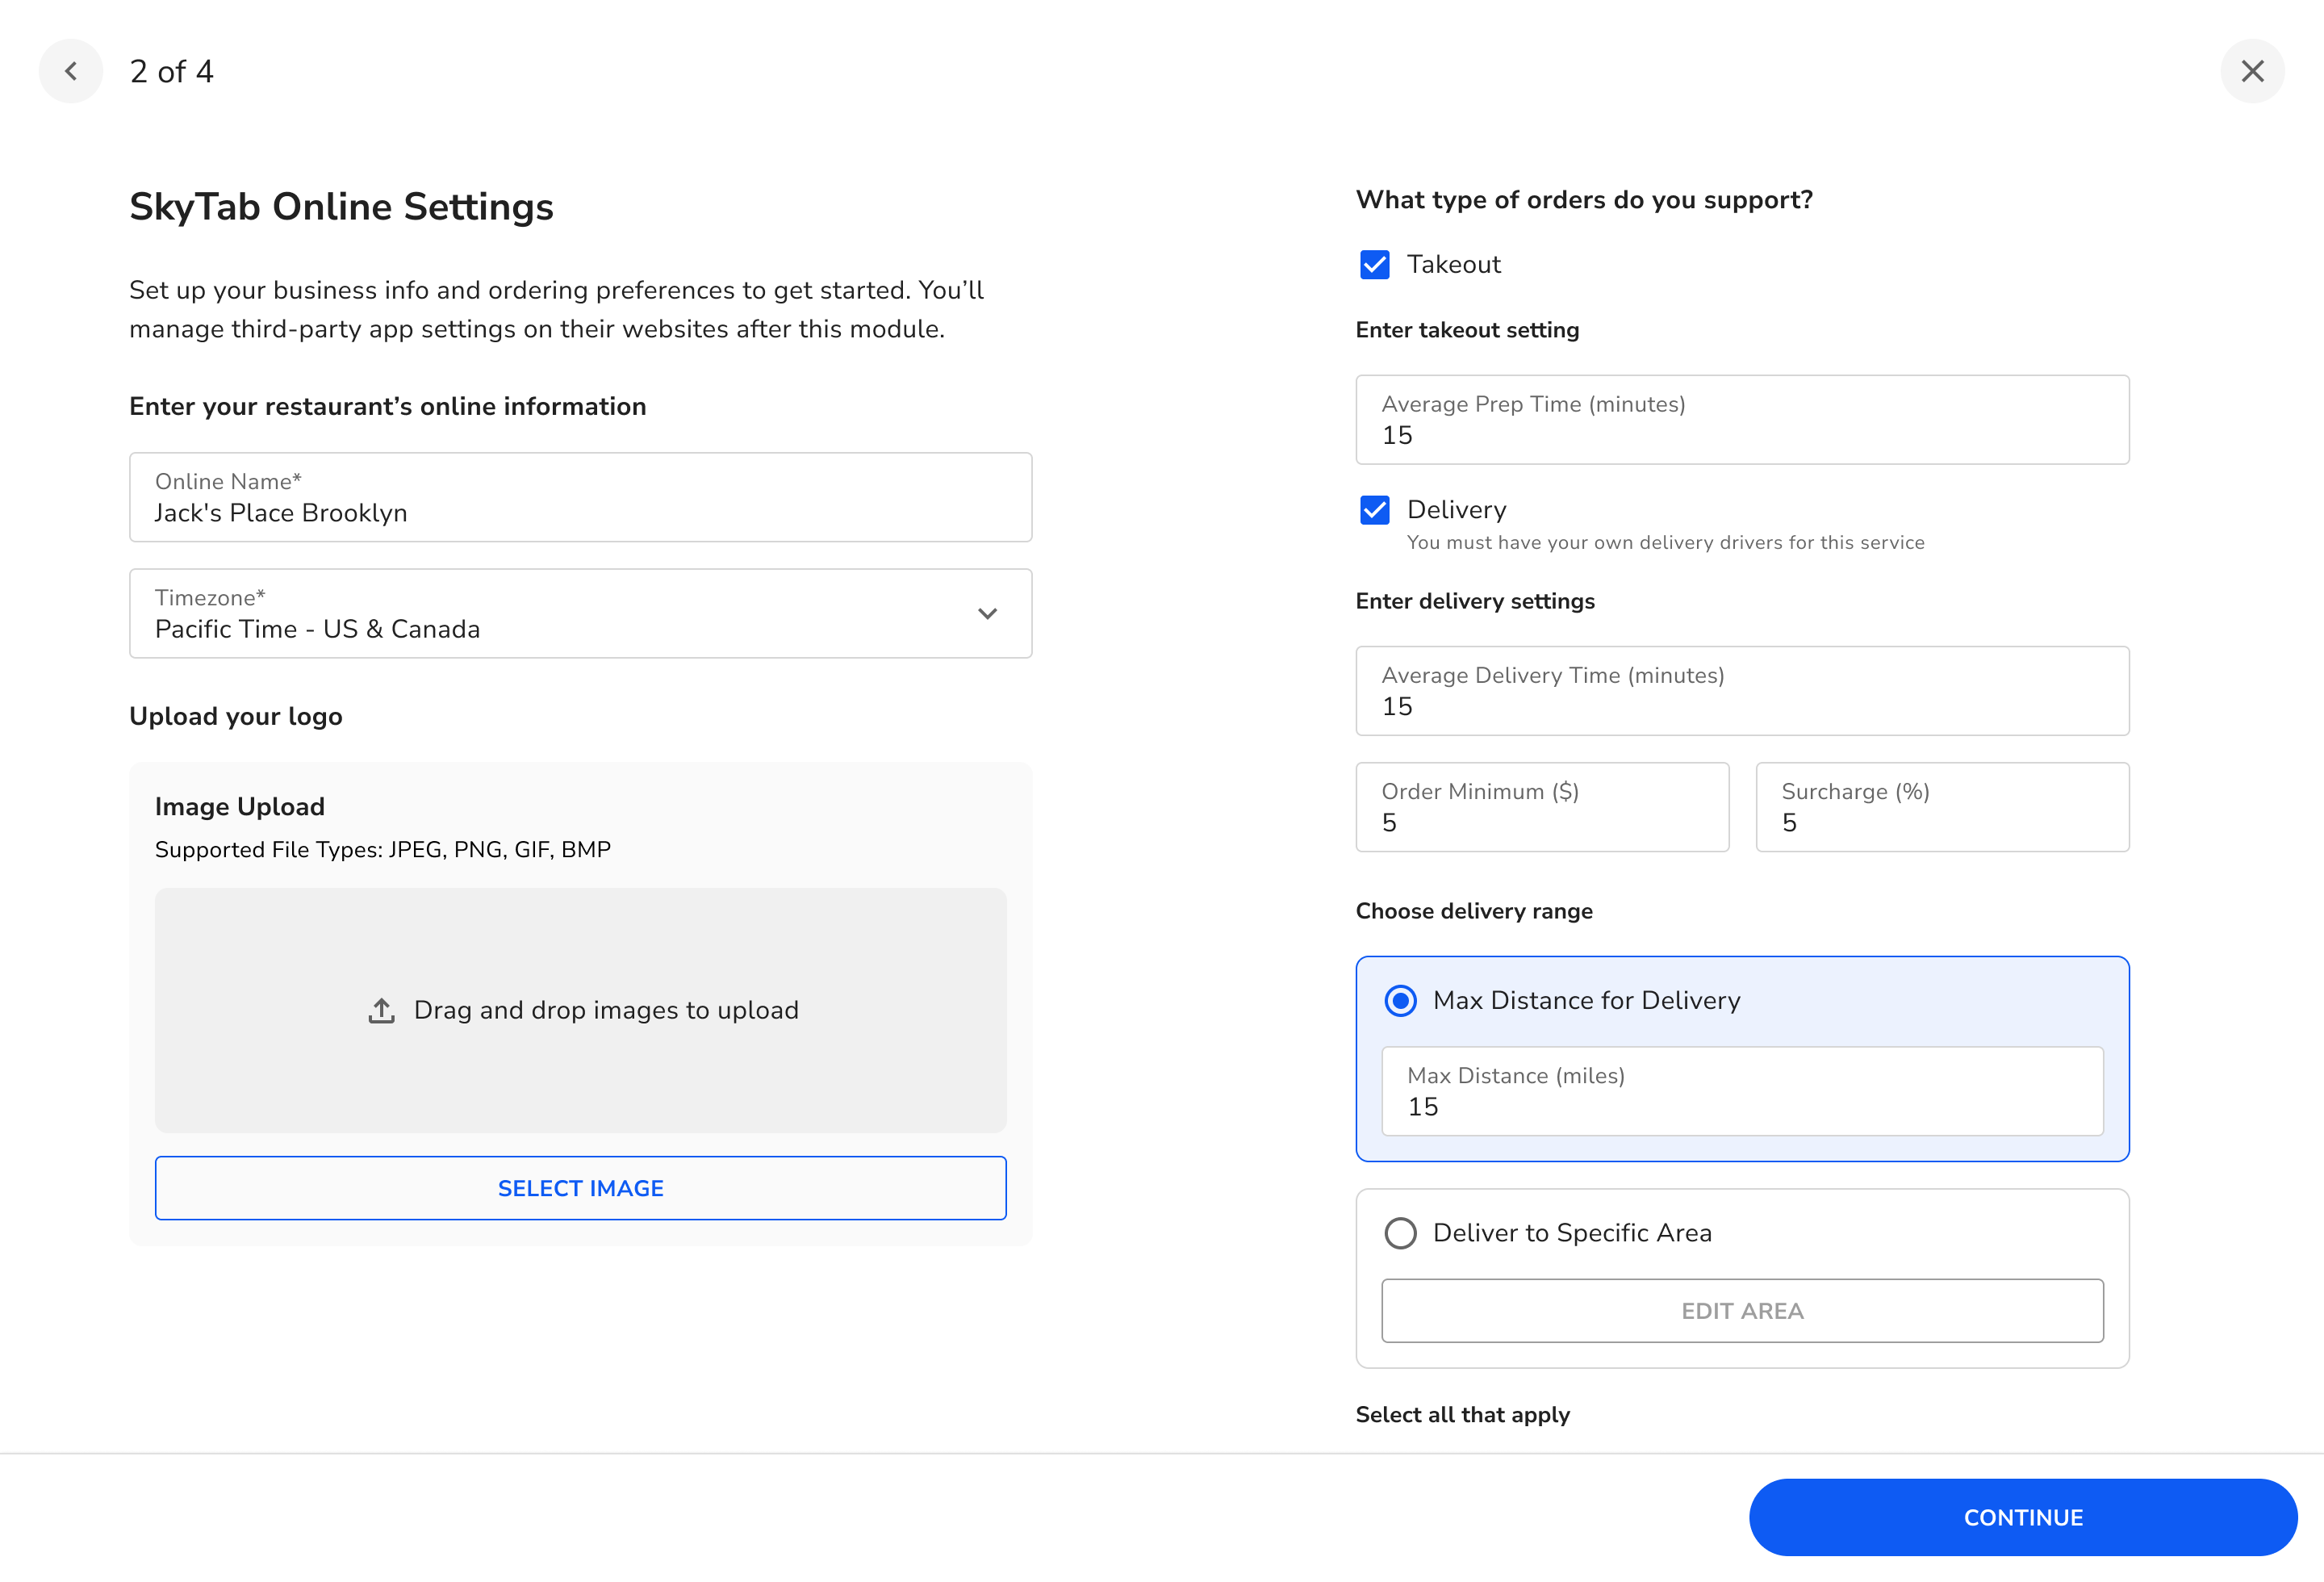Click SELECT IMAGE to upload a logo
The height and width of the screenshot is (1582, 2324).
coord(580,1187)
